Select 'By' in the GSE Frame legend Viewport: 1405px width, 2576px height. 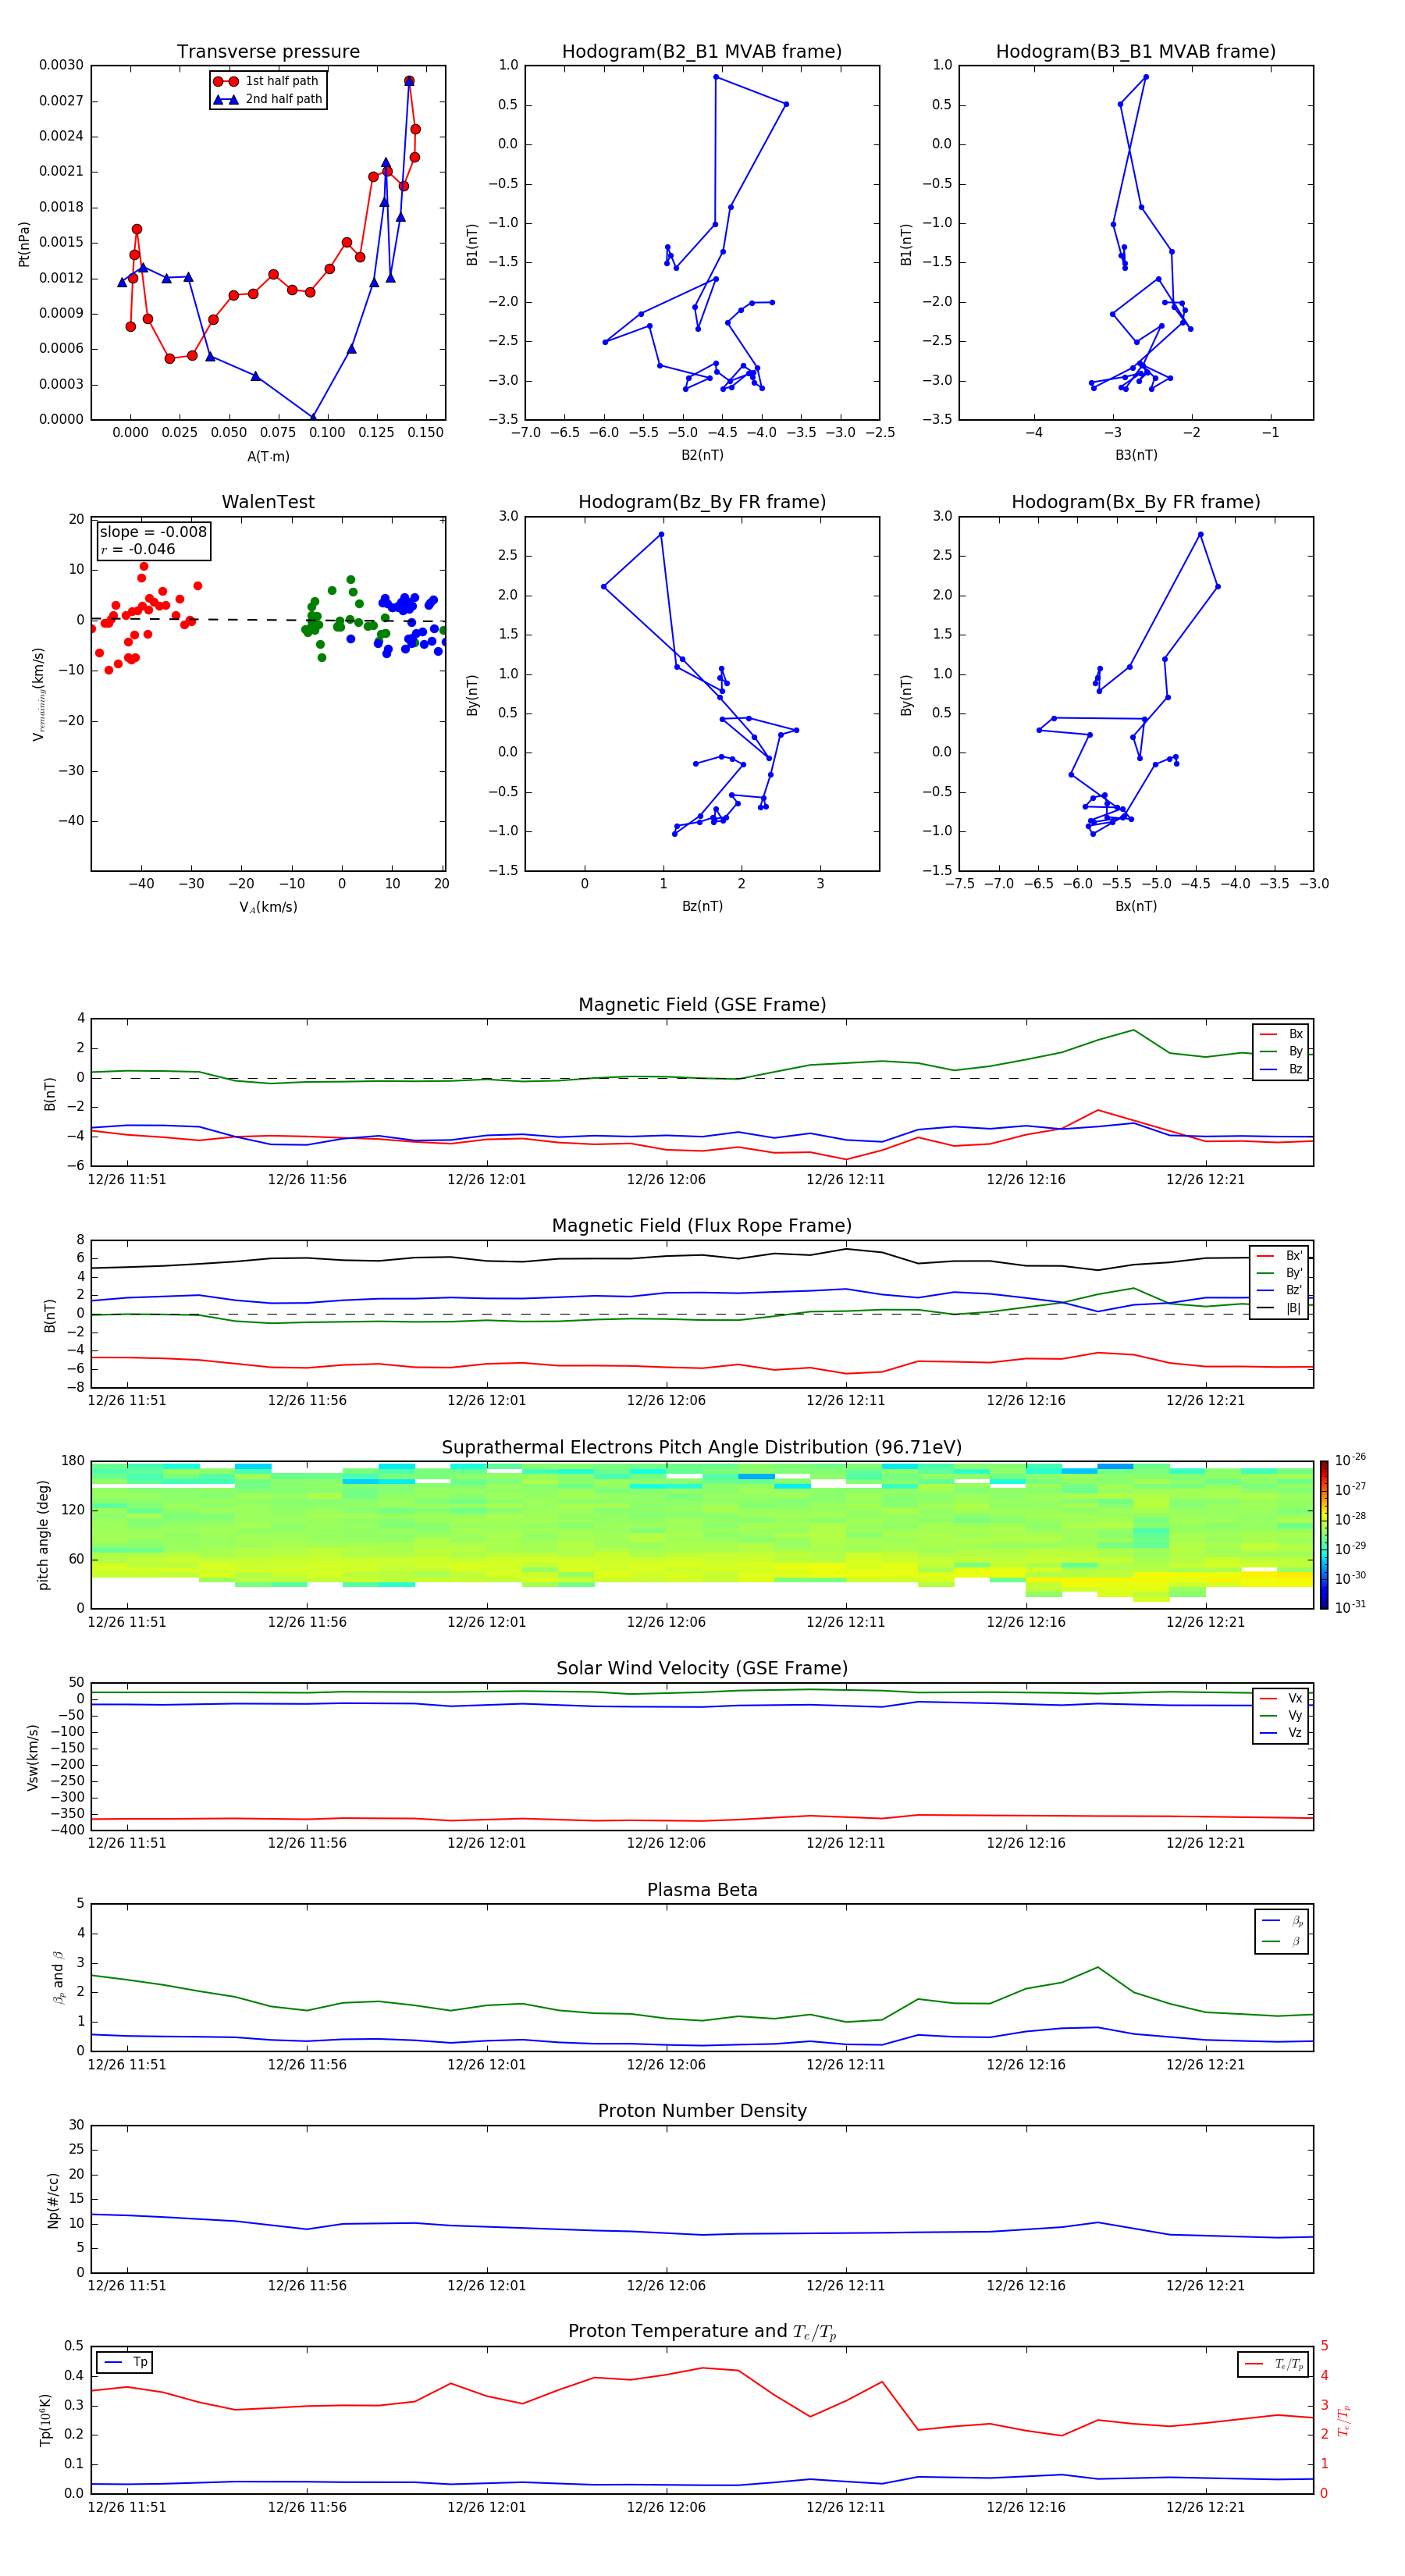[1282, 1051]
